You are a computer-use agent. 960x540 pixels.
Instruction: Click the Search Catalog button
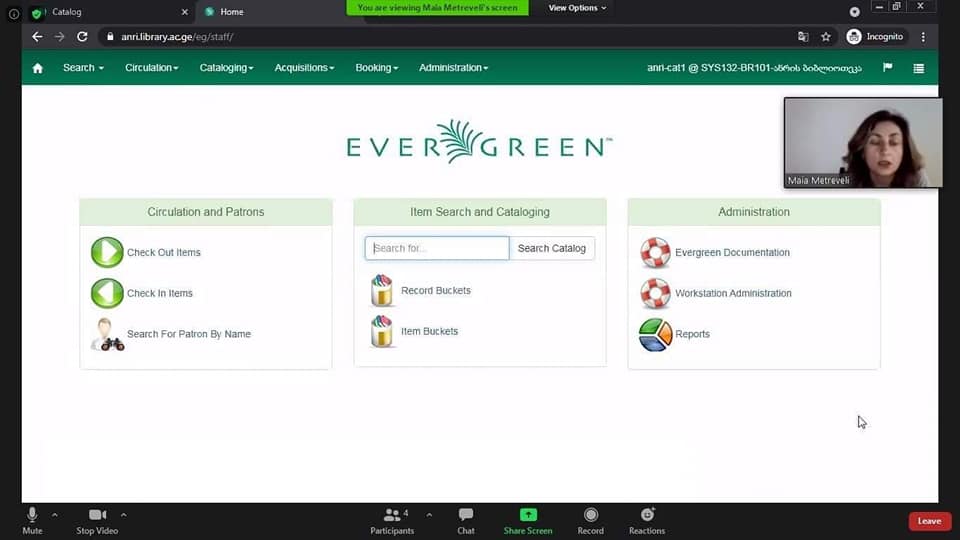(552, 249)
